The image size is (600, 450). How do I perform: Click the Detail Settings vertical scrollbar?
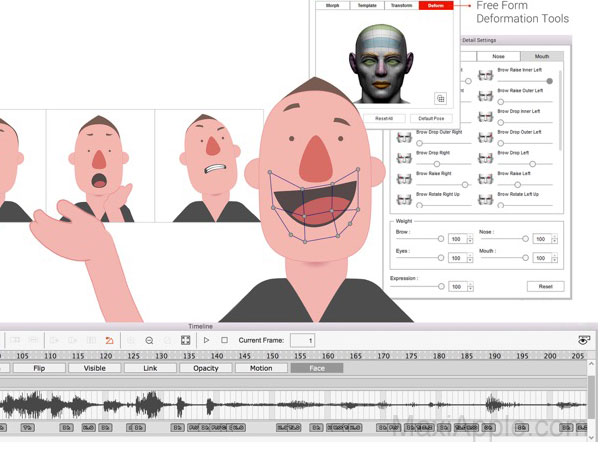point(560,110)
